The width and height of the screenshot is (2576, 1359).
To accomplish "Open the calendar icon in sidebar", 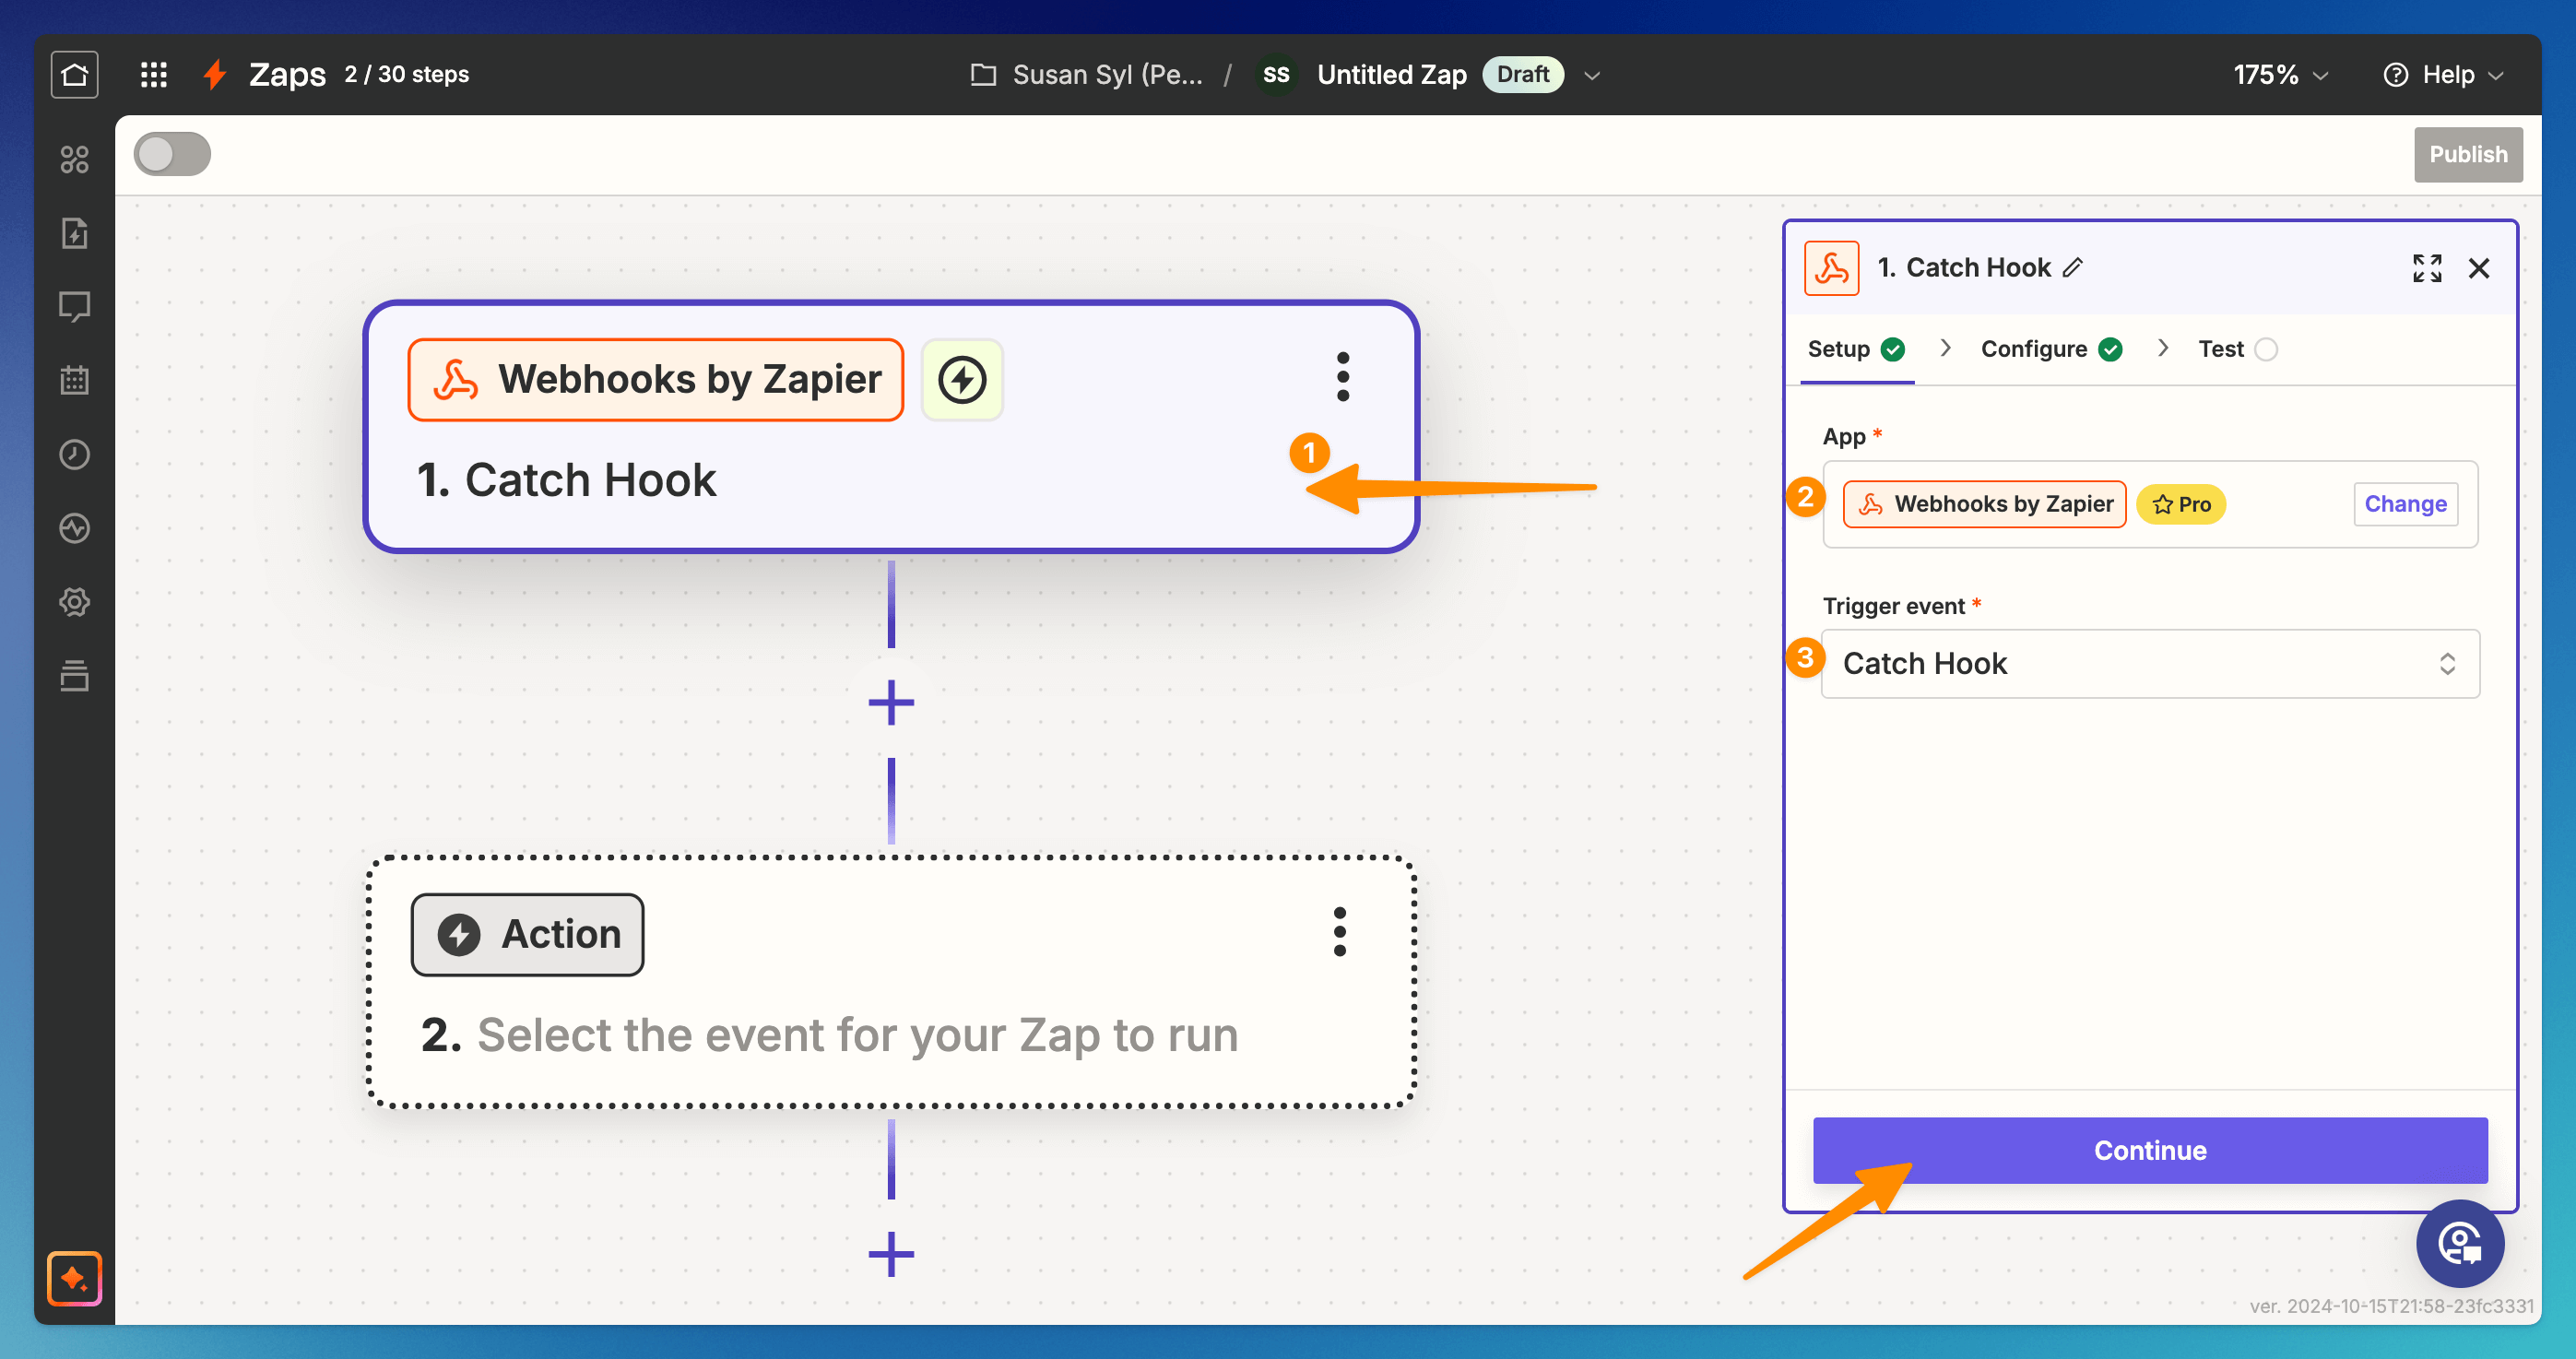I will point(74,380).
